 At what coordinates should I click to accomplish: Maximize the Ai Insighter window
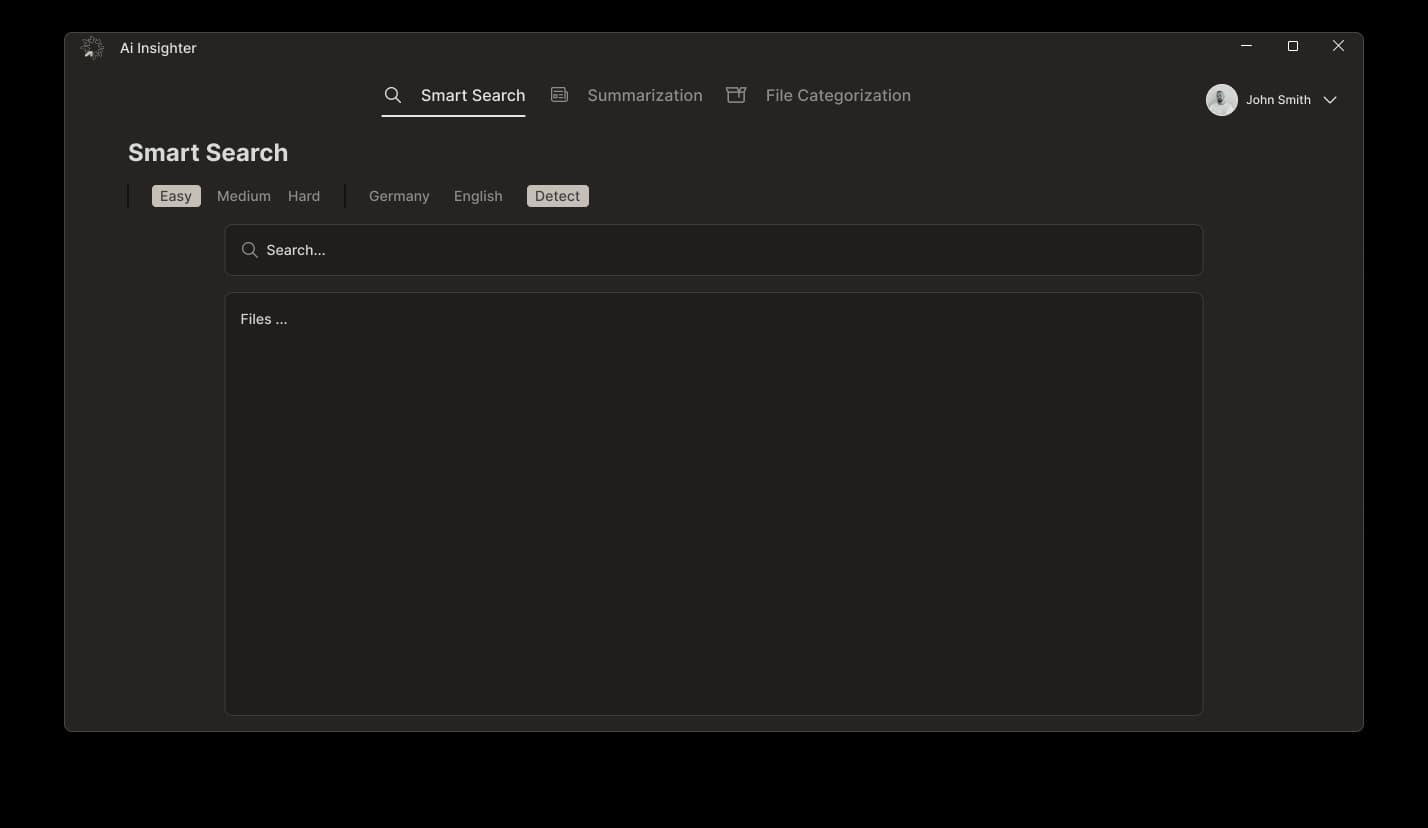tap(1292, 46)
